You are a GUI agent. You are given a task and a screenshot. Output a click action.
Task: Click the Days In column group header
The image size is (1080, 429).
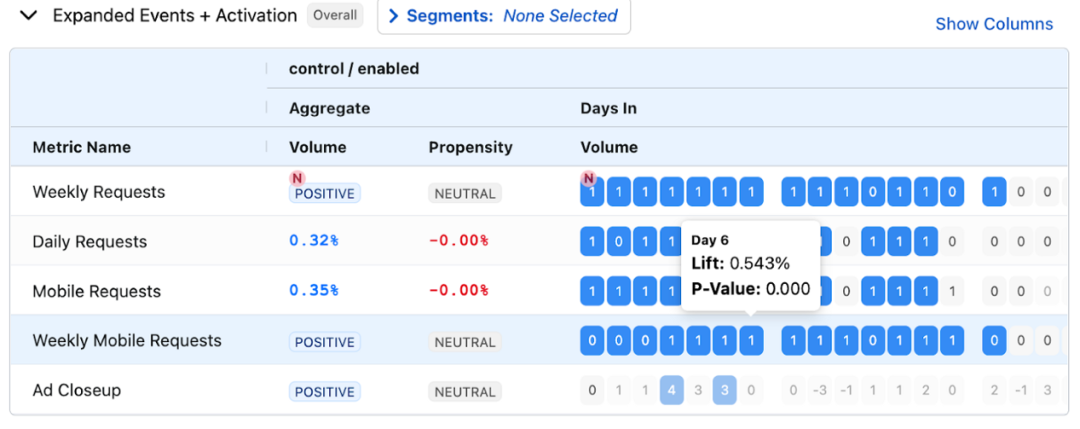pyautogui.click(x=608, y=108)
